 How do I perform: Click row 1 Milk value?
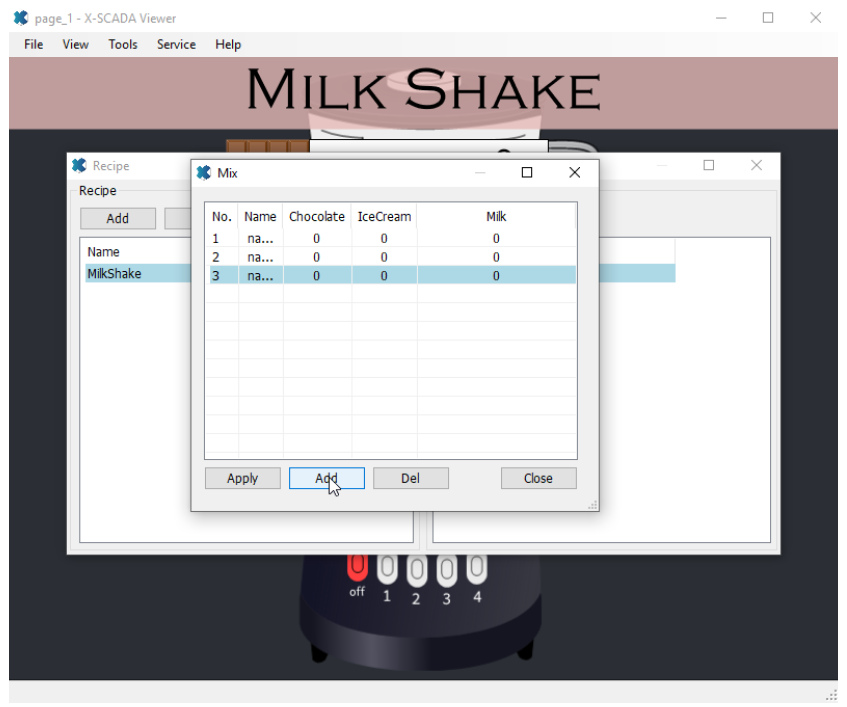pos(496,238)
